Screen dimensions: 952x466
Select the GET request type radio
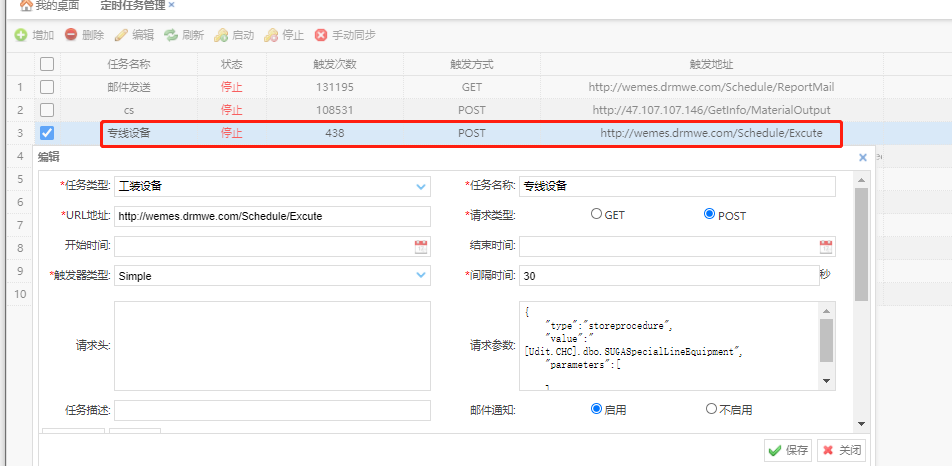pos(597,214)
